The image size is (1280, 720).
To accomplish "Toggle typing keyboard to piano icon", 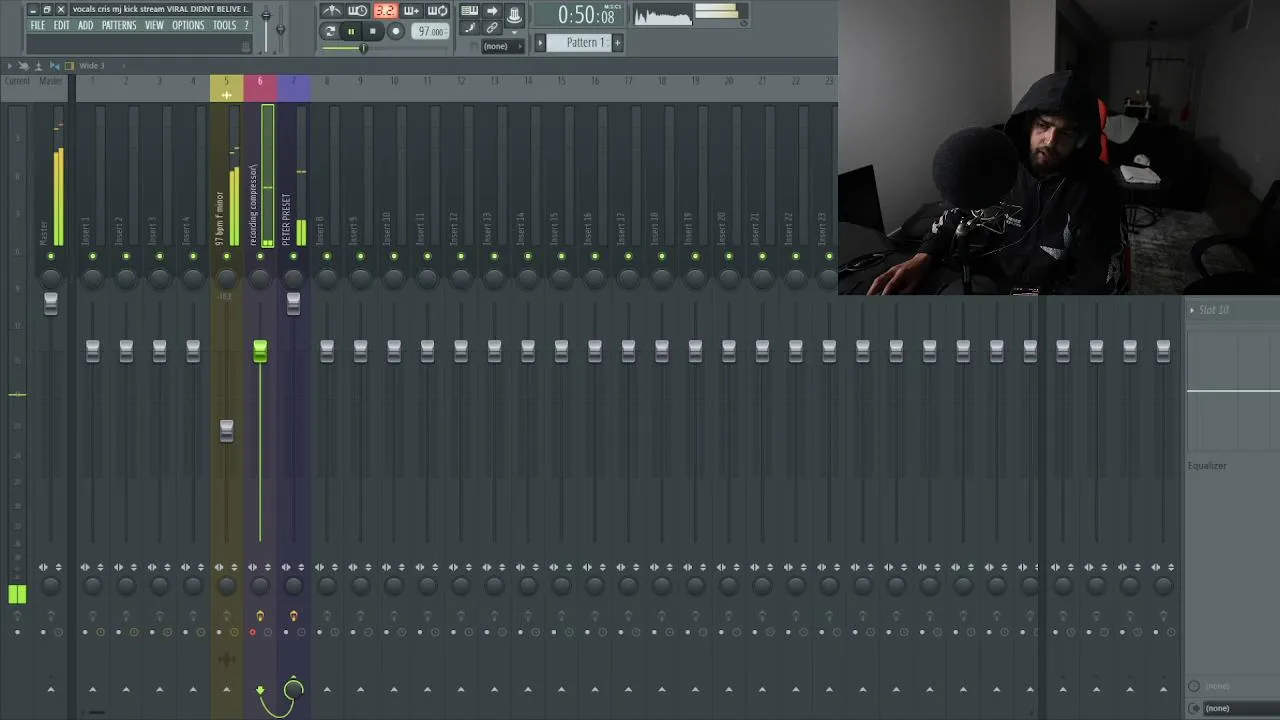I will 469,11.
